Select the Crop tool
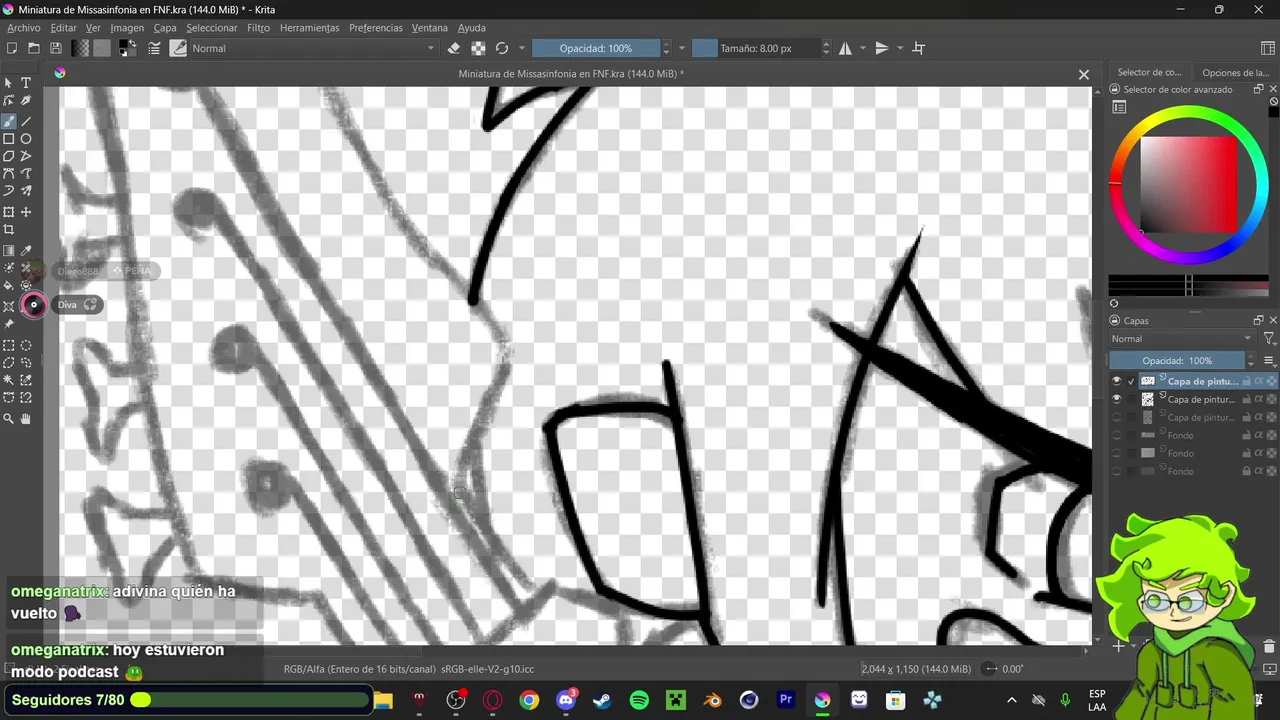This screenshot has height=720, width=1280. (9, 230)
